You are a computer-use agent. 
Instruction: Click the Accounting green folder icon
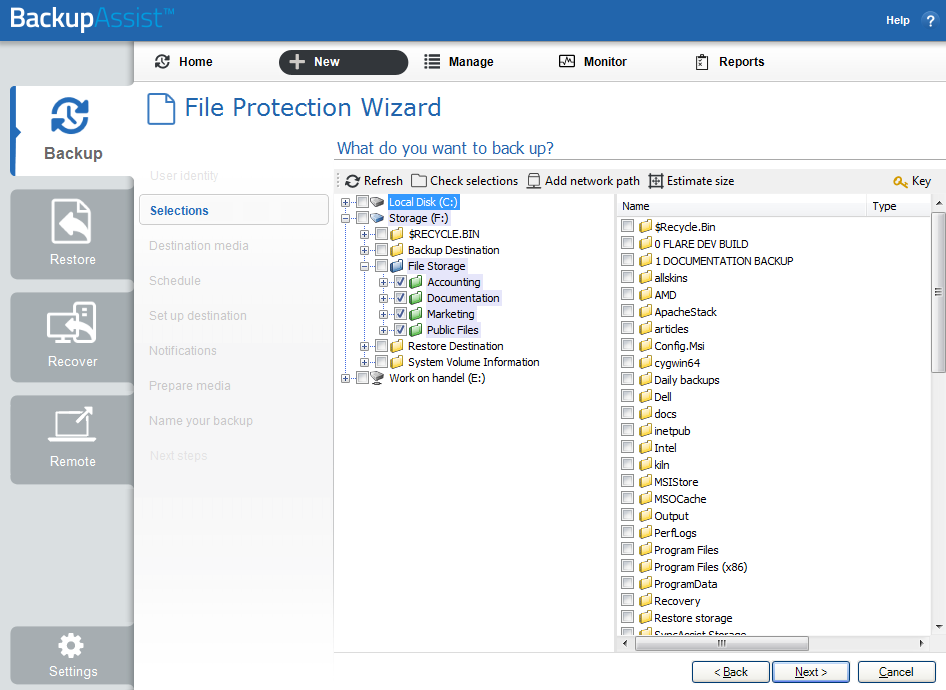click(416, 282)
